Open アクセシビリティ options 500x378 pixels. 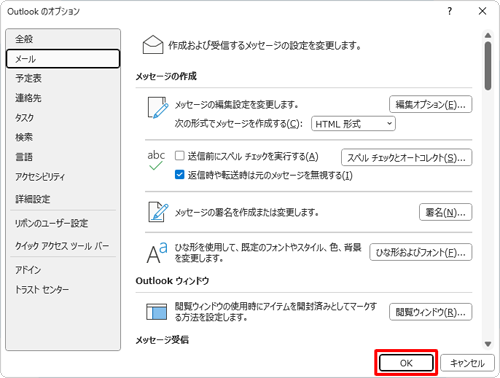coord(63,176)
